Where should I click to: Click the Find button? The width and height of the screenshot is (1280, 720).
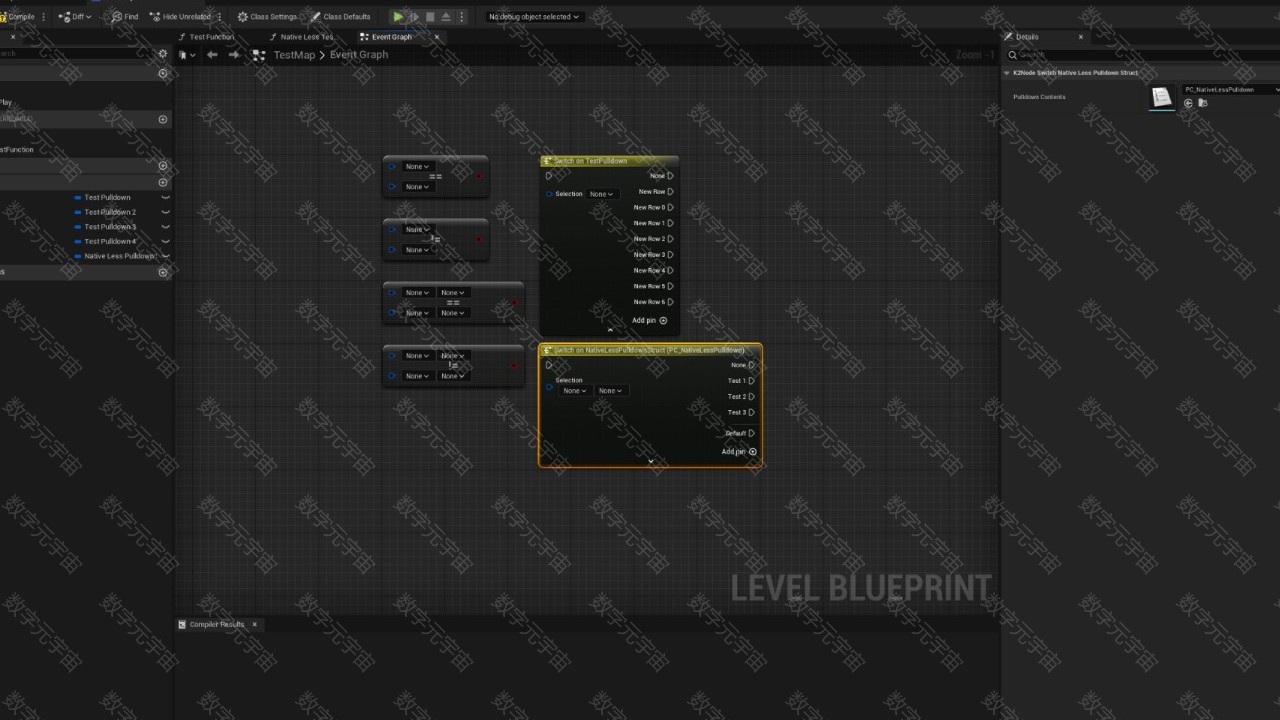tap(125, 16)
